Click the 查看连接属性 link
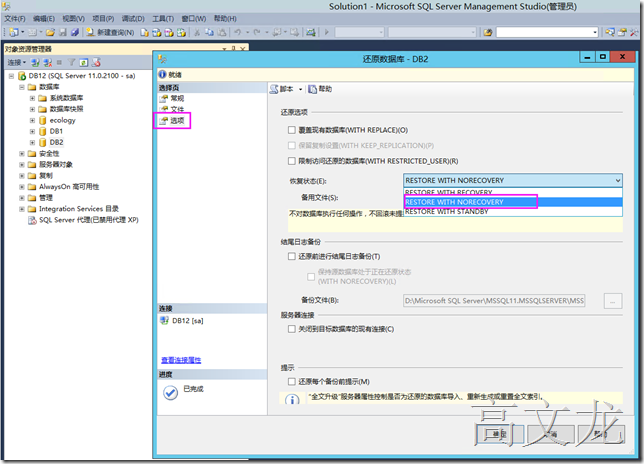Image resolution: width=644 pixels, height=464 pixels. (x=181, y=360)
